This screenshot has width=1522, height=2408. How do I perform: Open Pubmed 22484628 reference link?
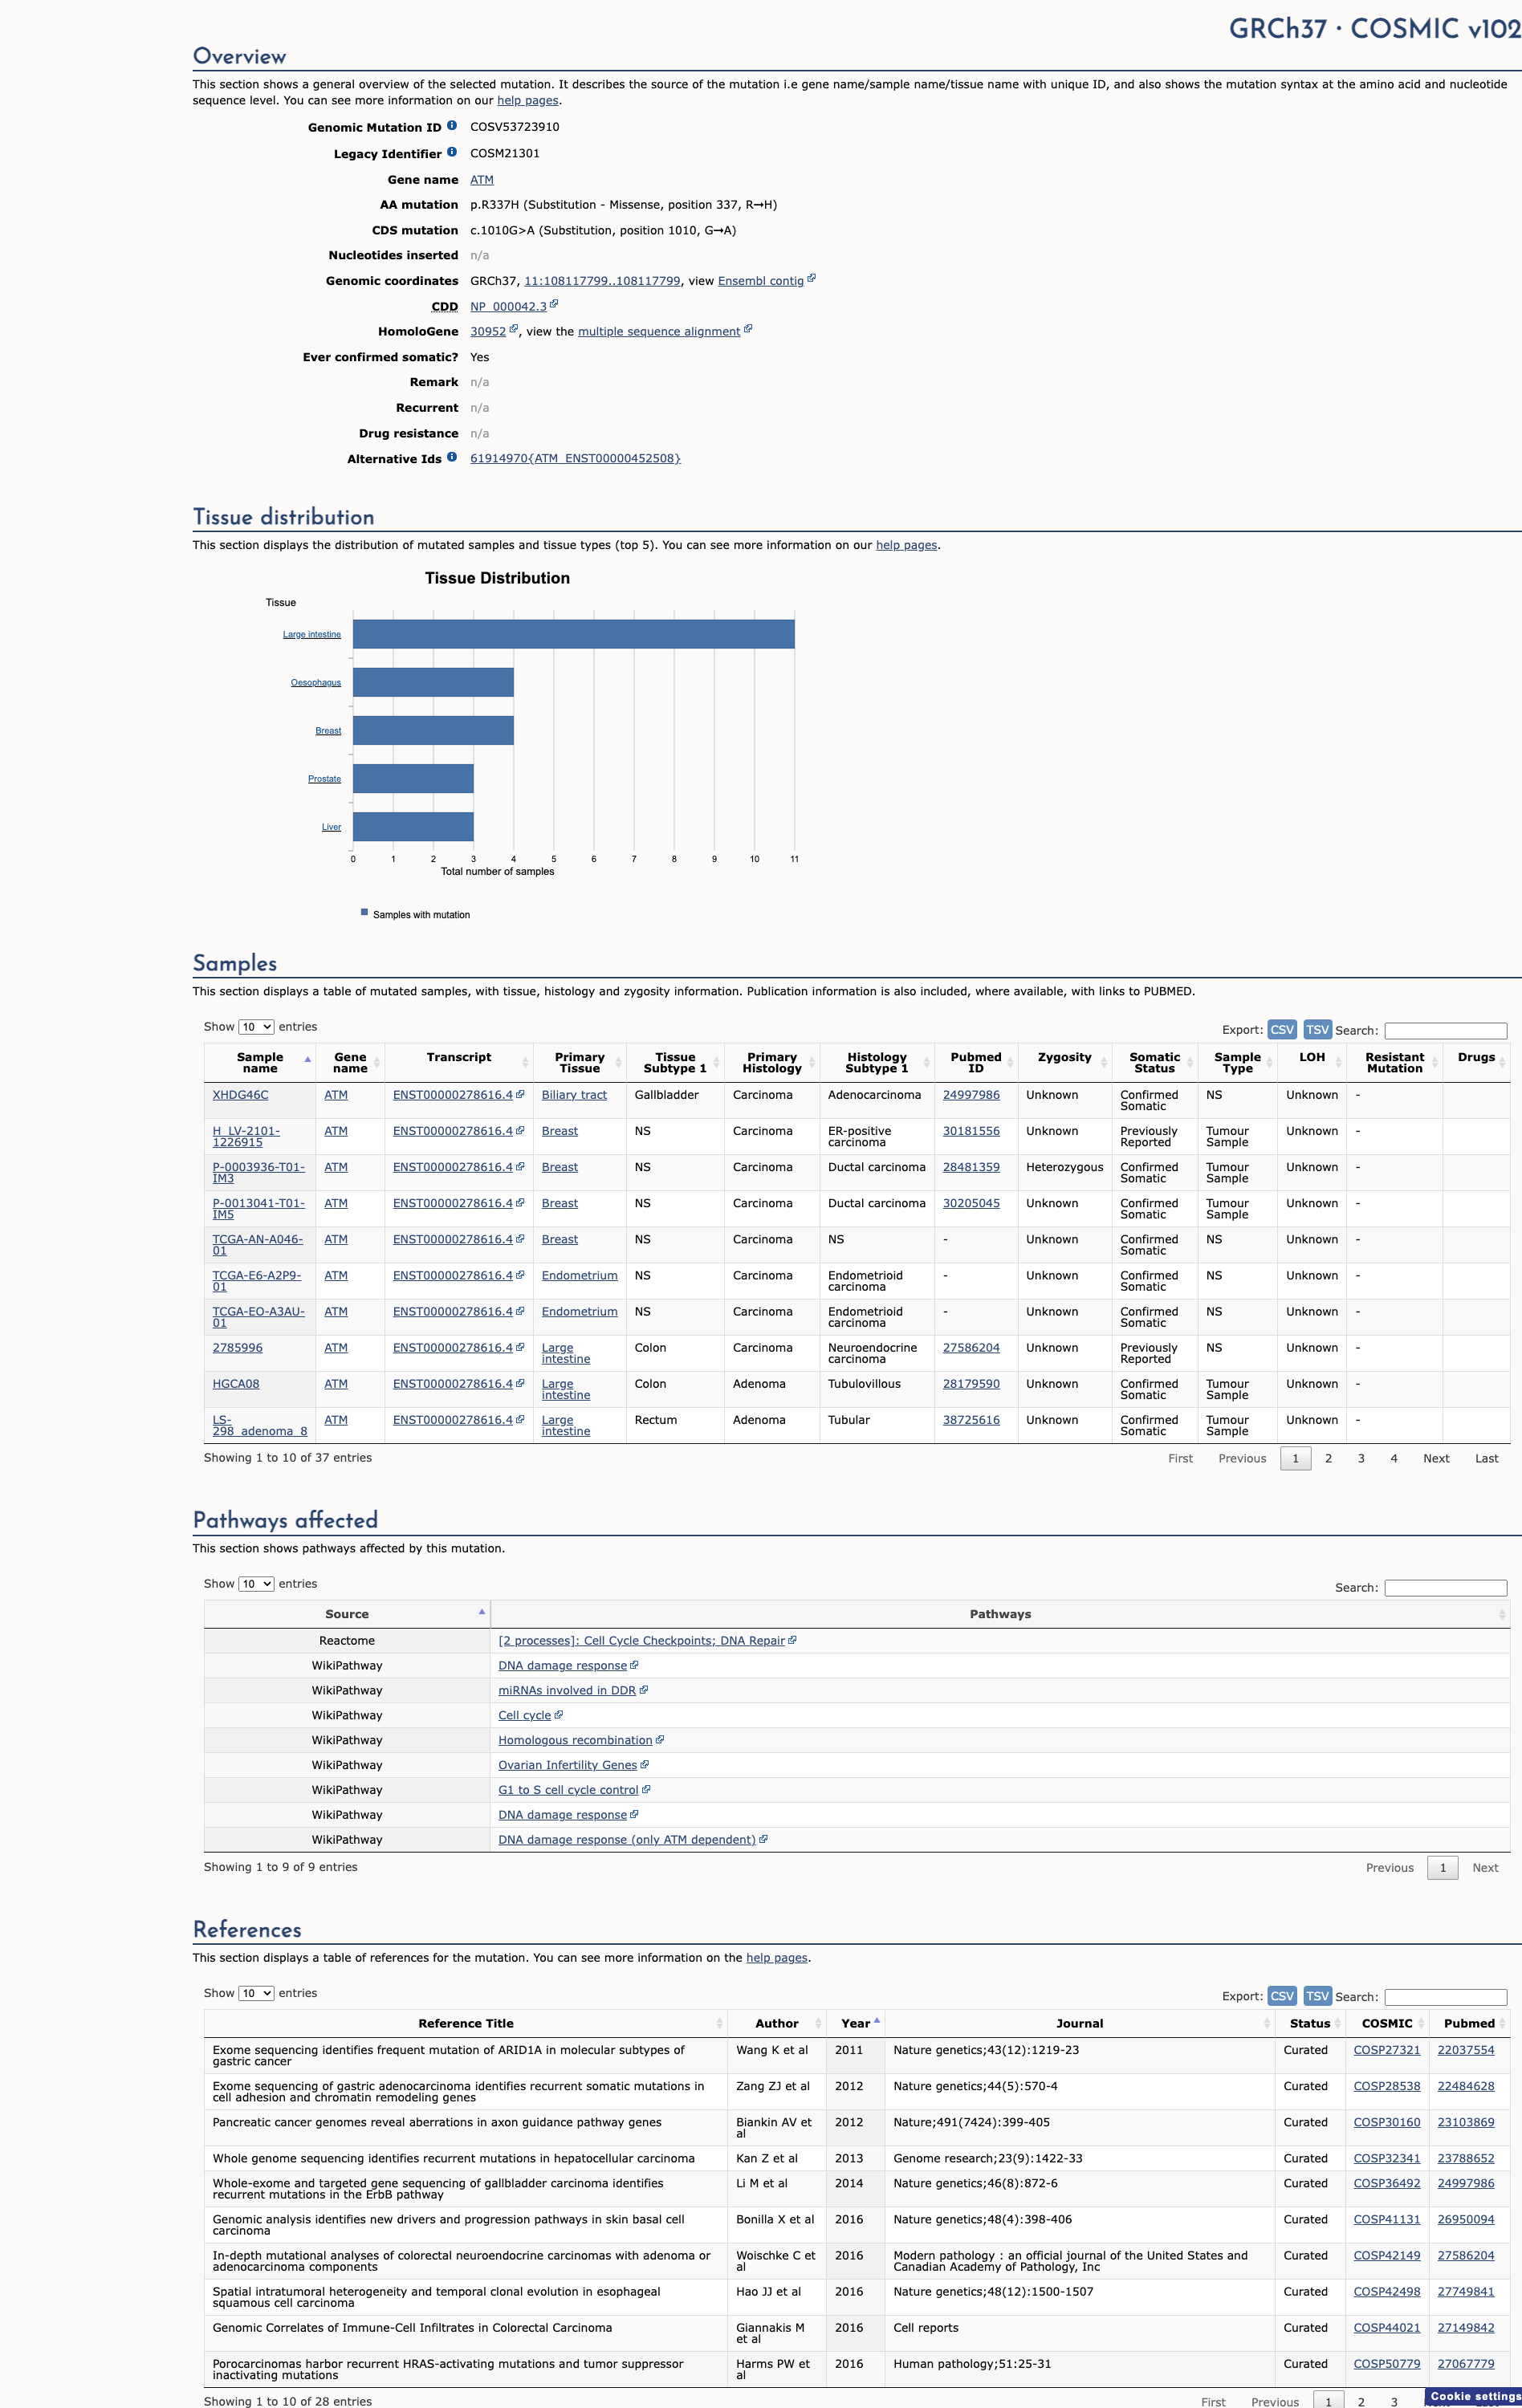tap(1465, 2087)
